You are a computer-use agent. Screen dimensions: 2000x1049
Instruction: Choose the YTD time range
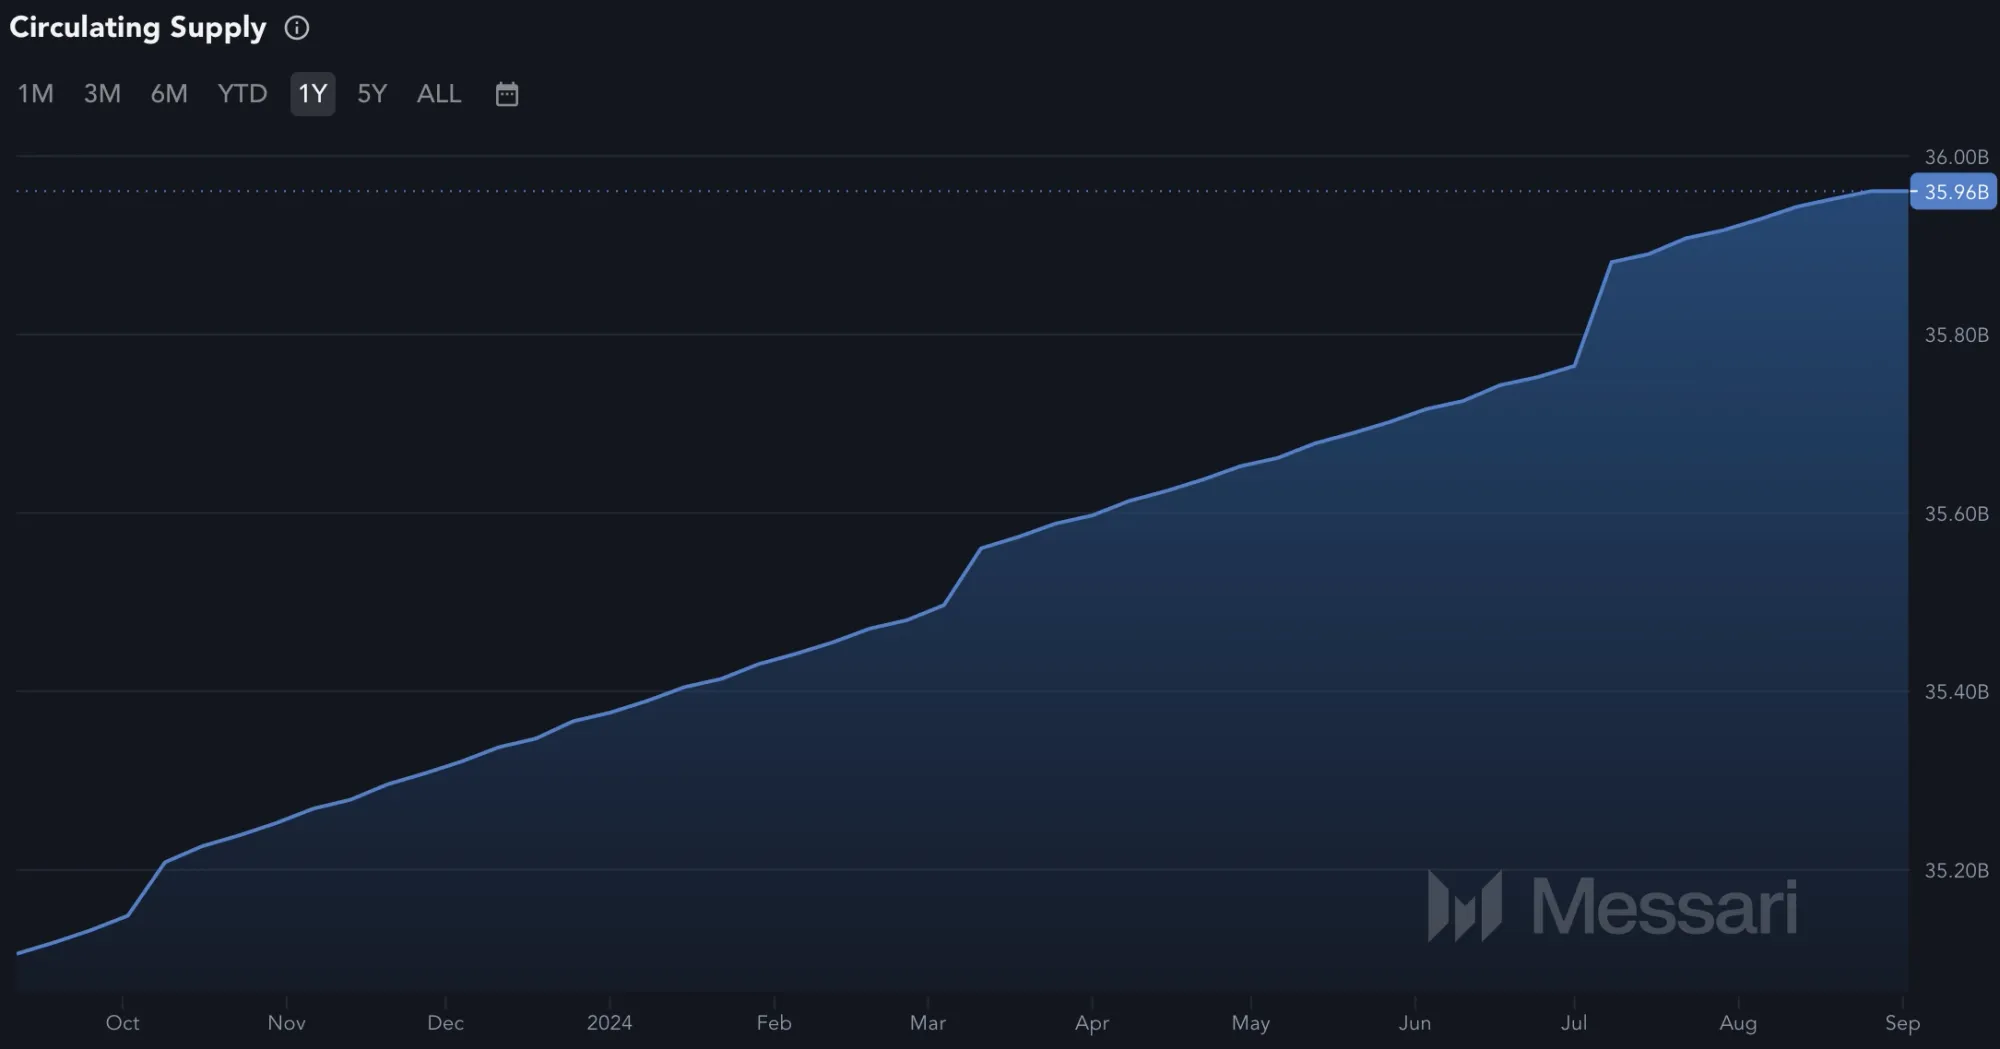[x=242, y=94]
